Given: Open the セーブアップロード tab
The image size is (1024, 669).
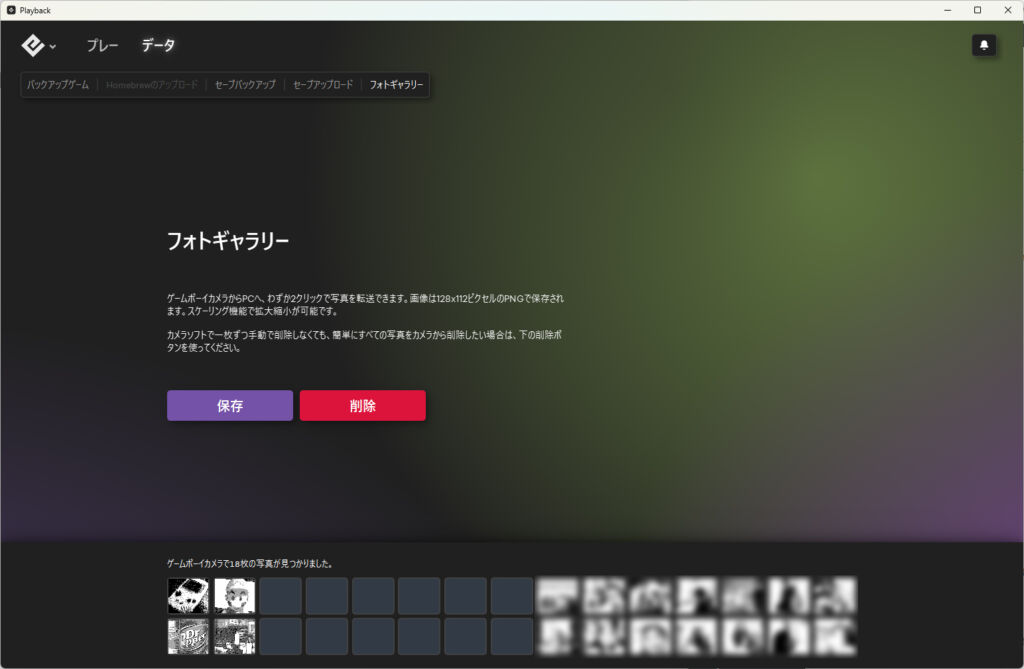Looking at the screenshot, I should 323,85.
